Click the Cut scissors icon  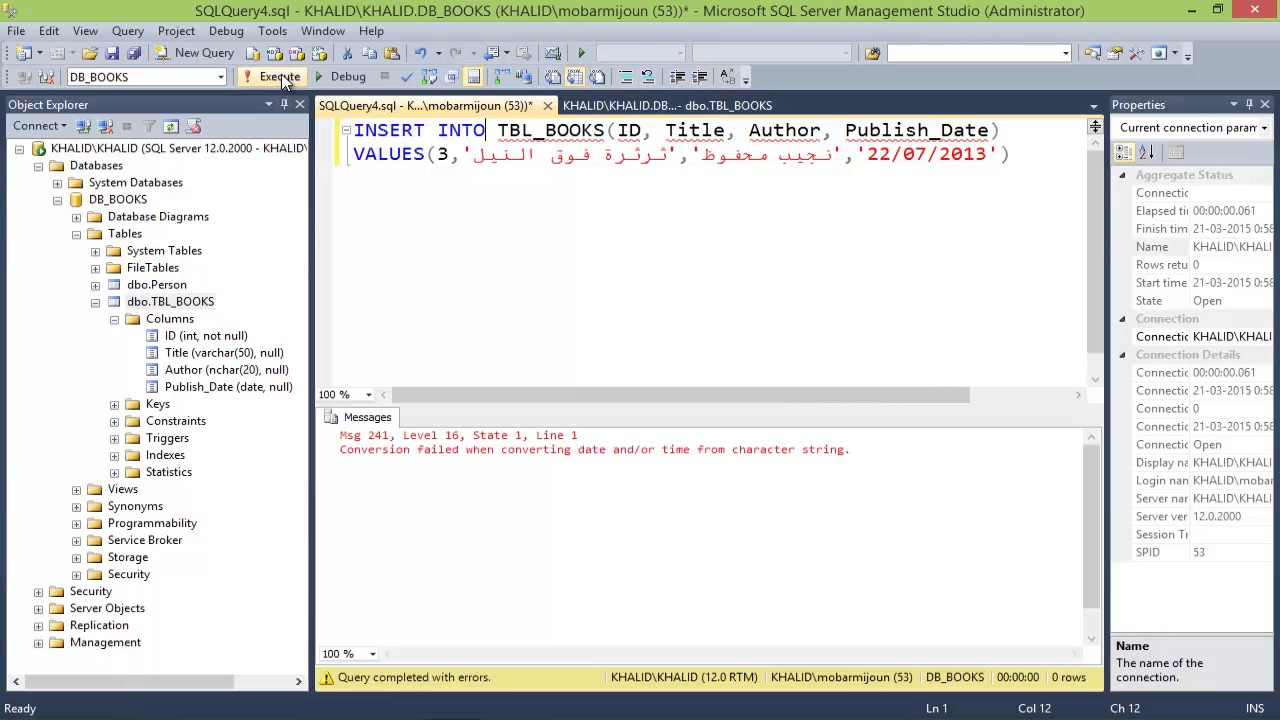pyautogui.click(x=347, y=53)
